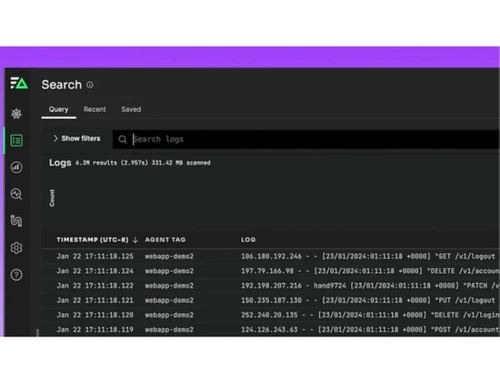Click the magnifier icon in search bar
Viewport: 500px width, 375px height.
[123, 139]
